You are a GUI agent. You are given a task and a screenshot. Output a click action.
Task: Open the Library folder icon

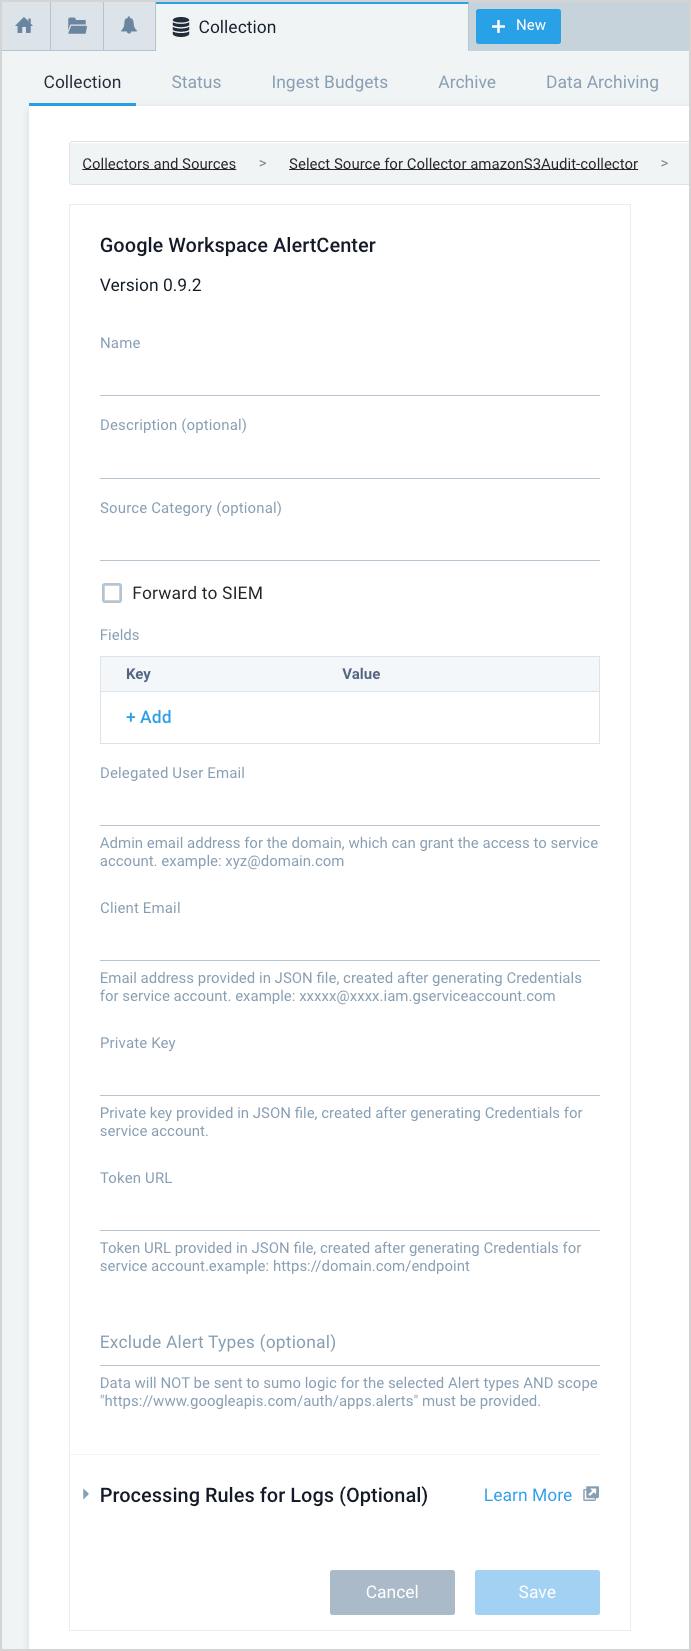point(77,26)
